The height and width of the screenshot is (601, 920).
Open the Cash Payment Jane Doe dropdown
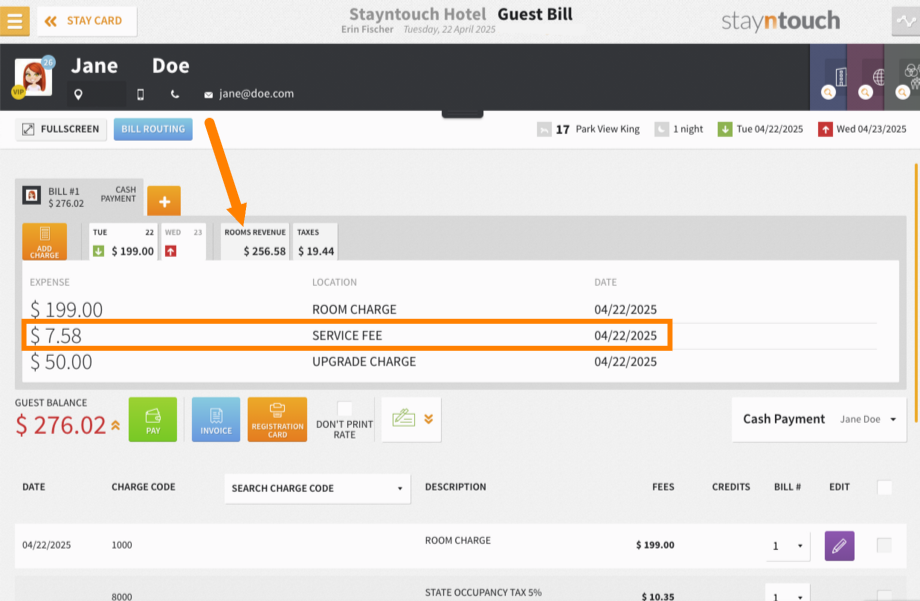[819, 419]
